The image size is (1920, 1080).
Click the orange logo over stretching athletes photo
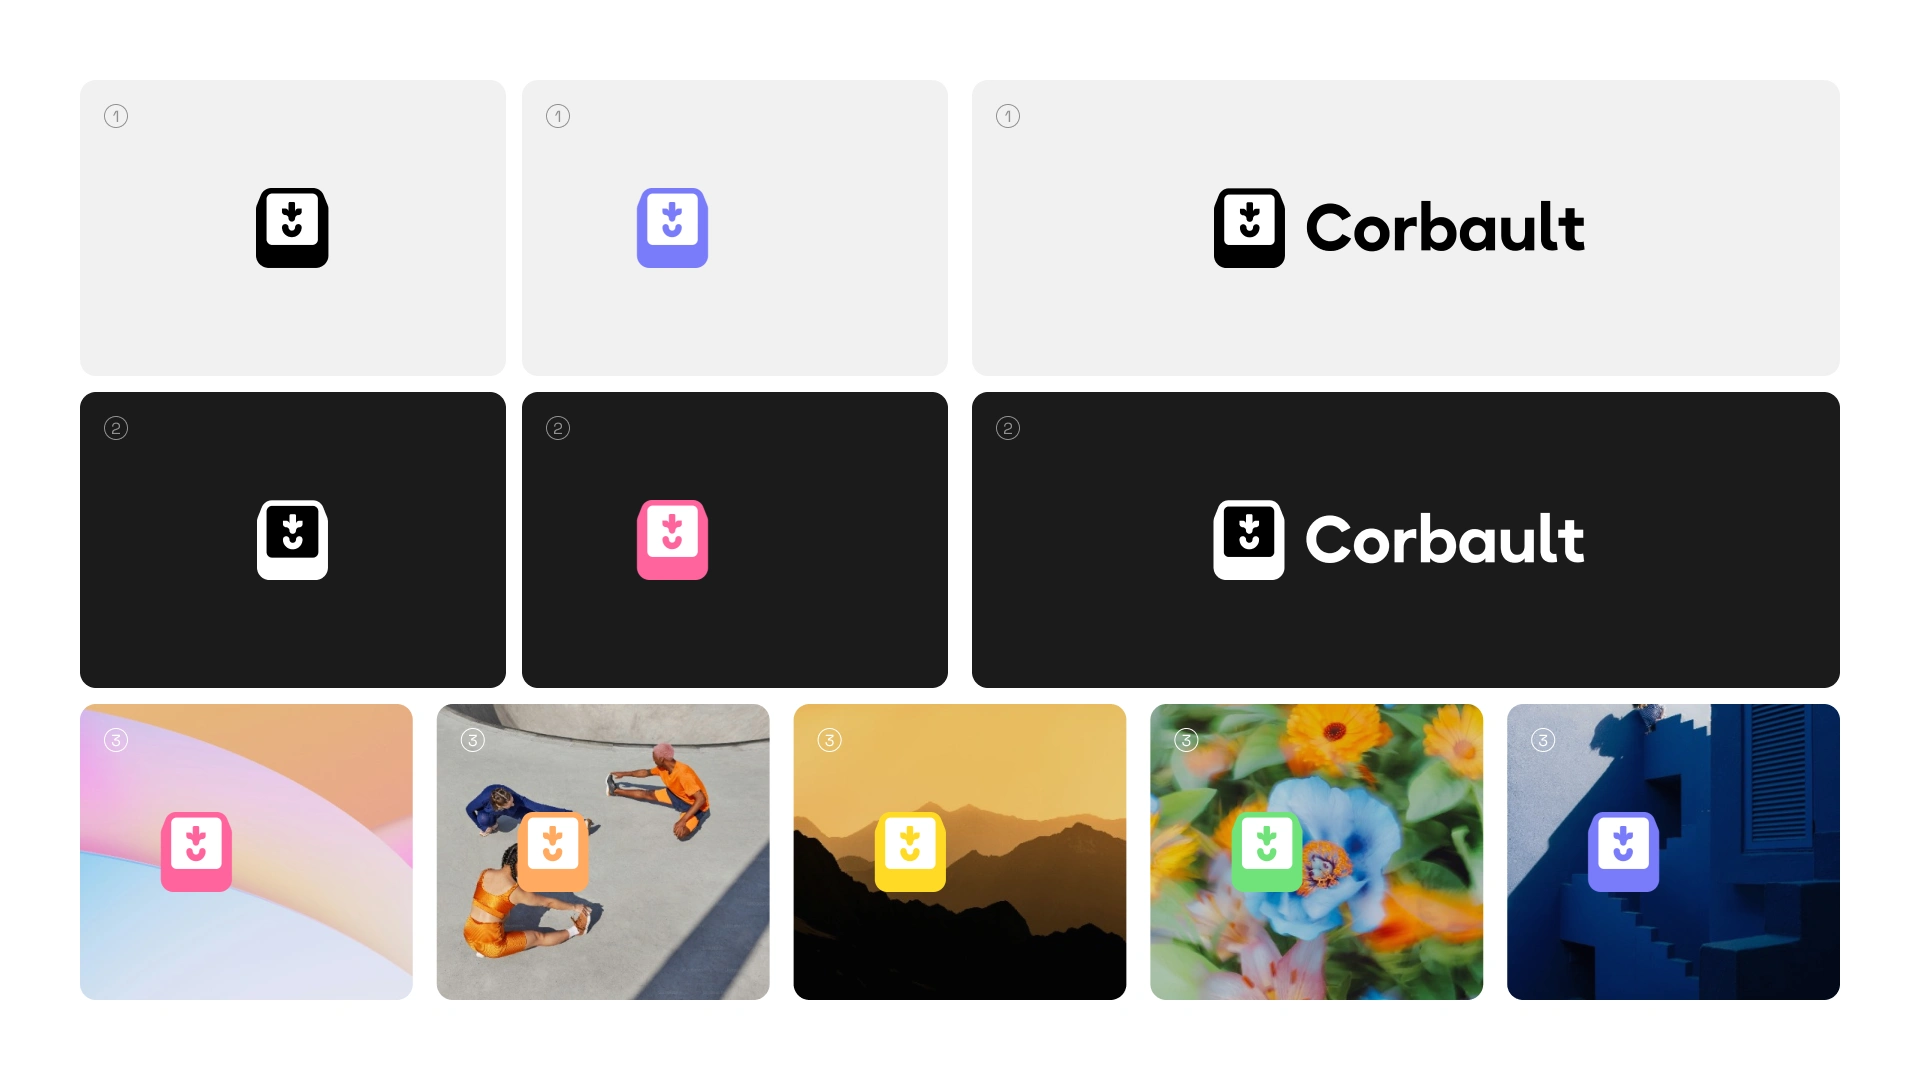pos(553,852)
